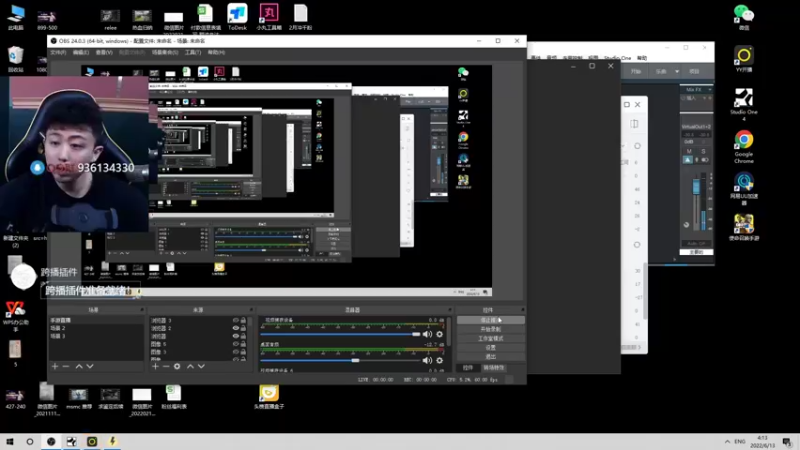The height and width of the screenshot is (450, 800).
Task: Open 帮助(H) menu in OBS
Action: tap(216, 53)
